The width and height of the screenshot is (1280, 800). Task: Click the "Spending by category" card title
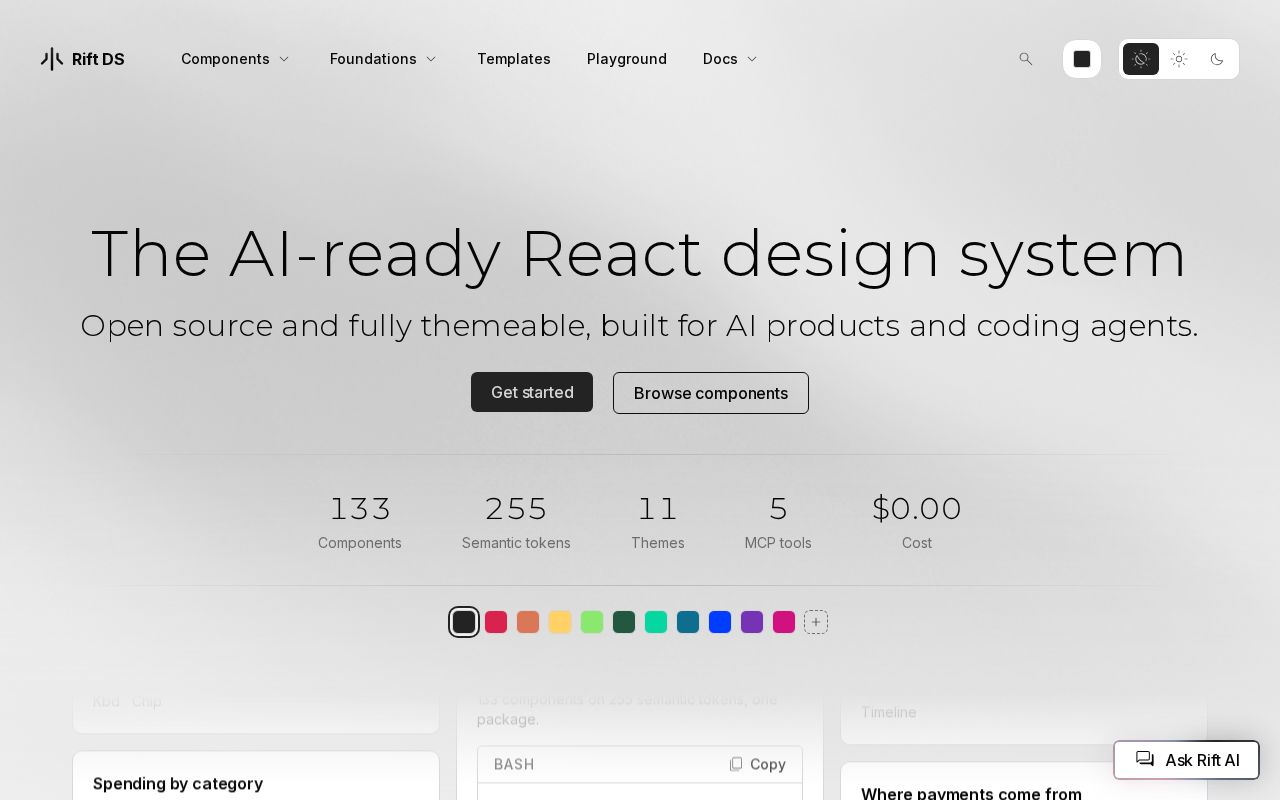[178, 783]
